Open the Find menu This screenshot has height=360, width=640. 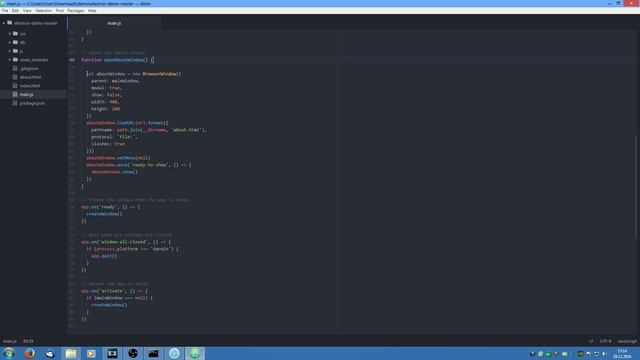60,11
